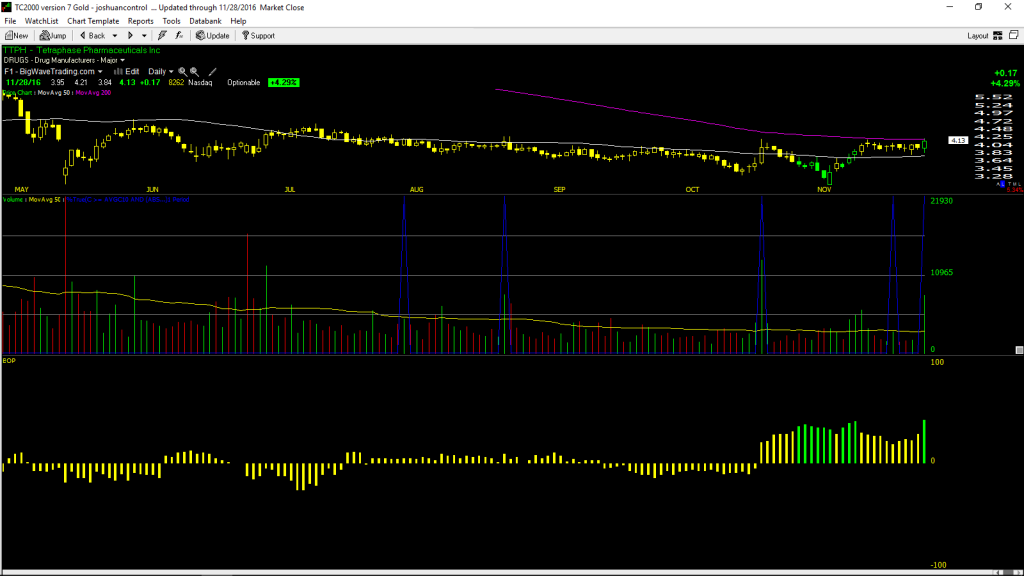Click the MovAvg 50 legend label
The image size is (1024, 576).
54,93
